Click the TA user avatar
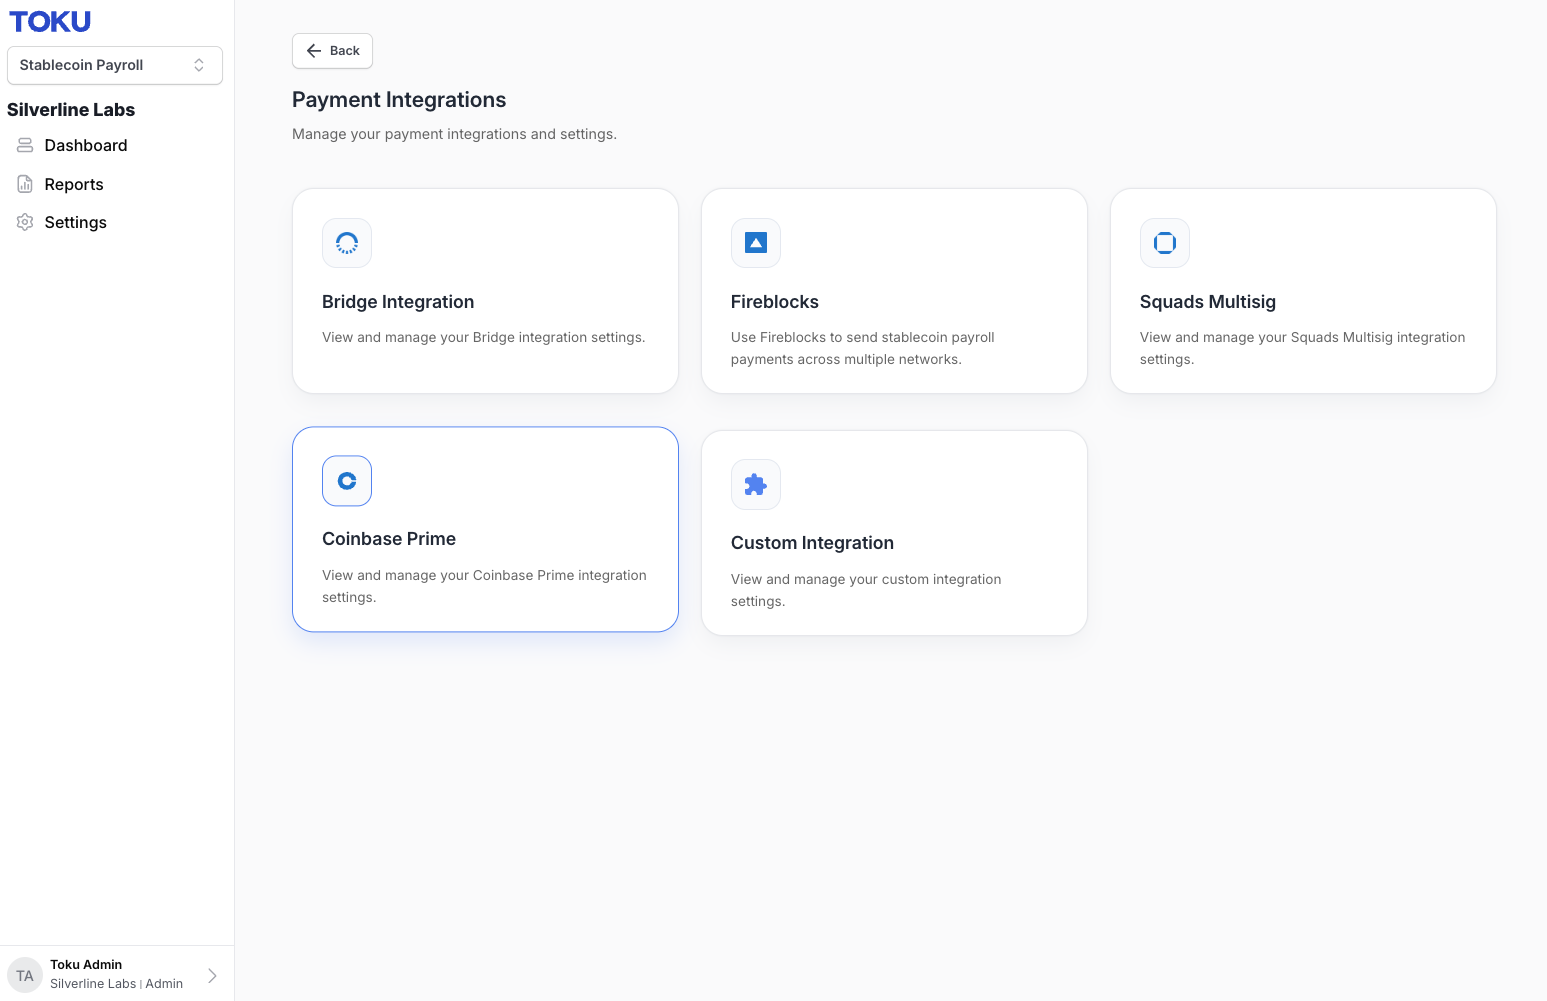This screenshot has width=1547, height=1001. click(x=25, y=975)
